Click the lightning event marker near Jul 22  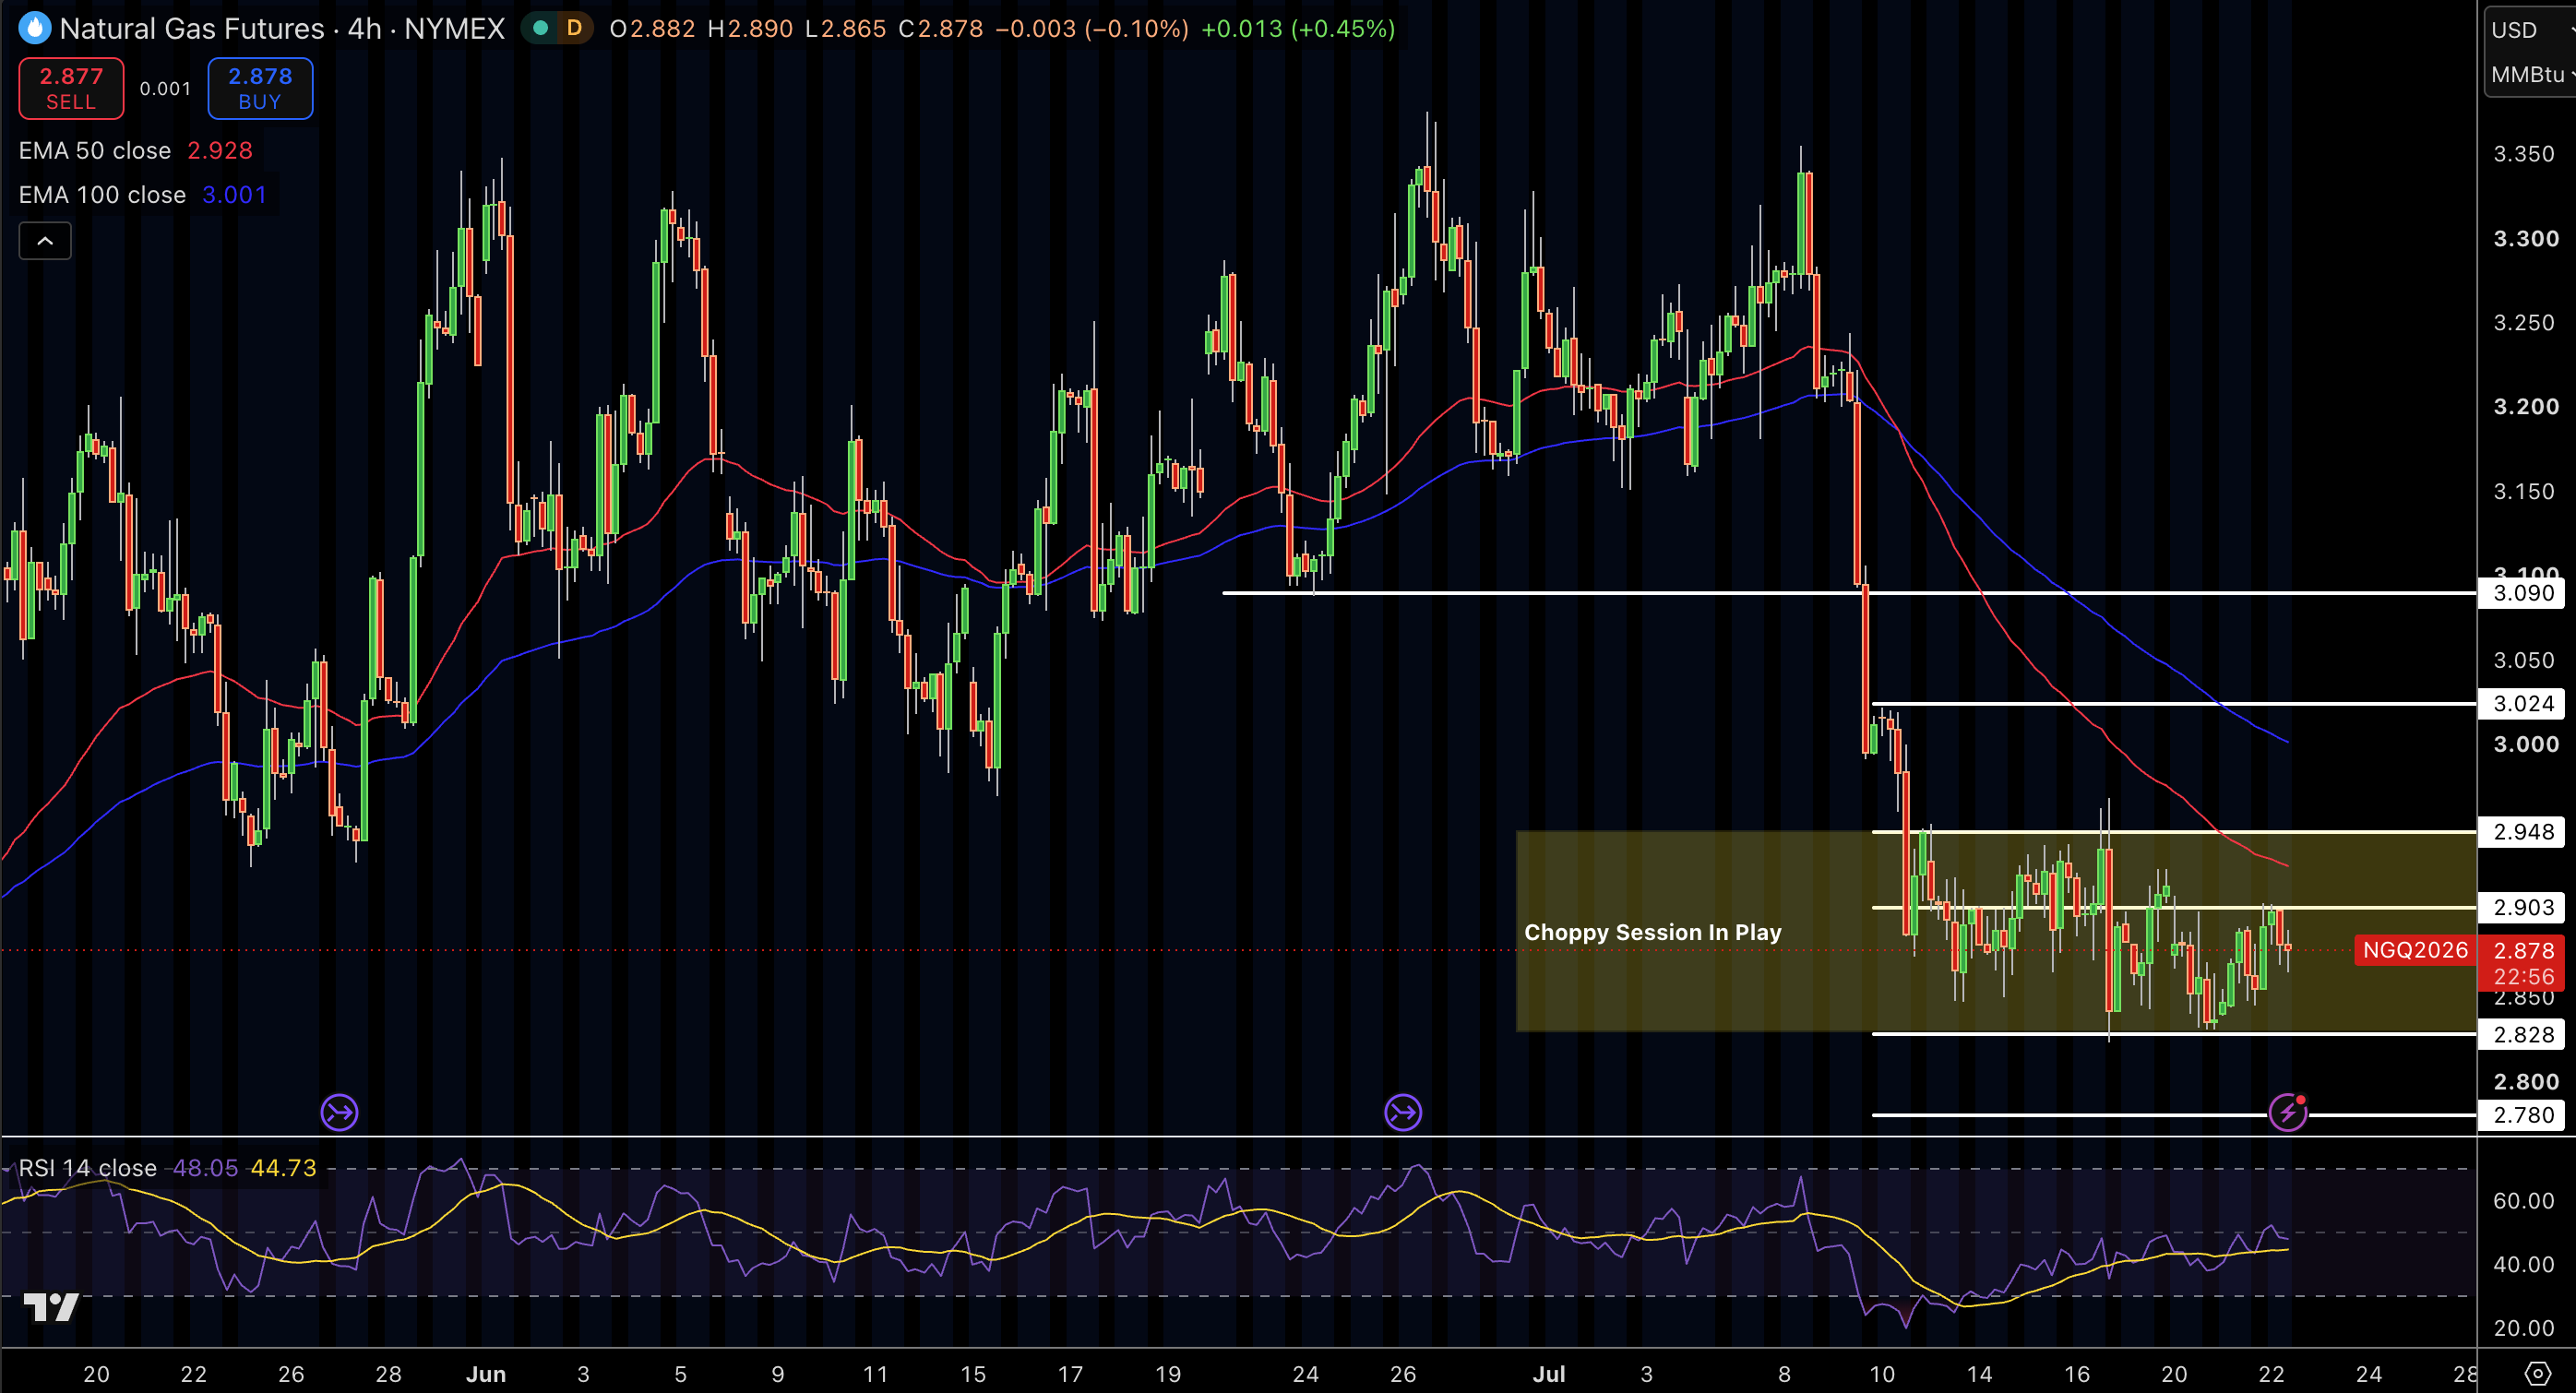tap(2288, 1112)
